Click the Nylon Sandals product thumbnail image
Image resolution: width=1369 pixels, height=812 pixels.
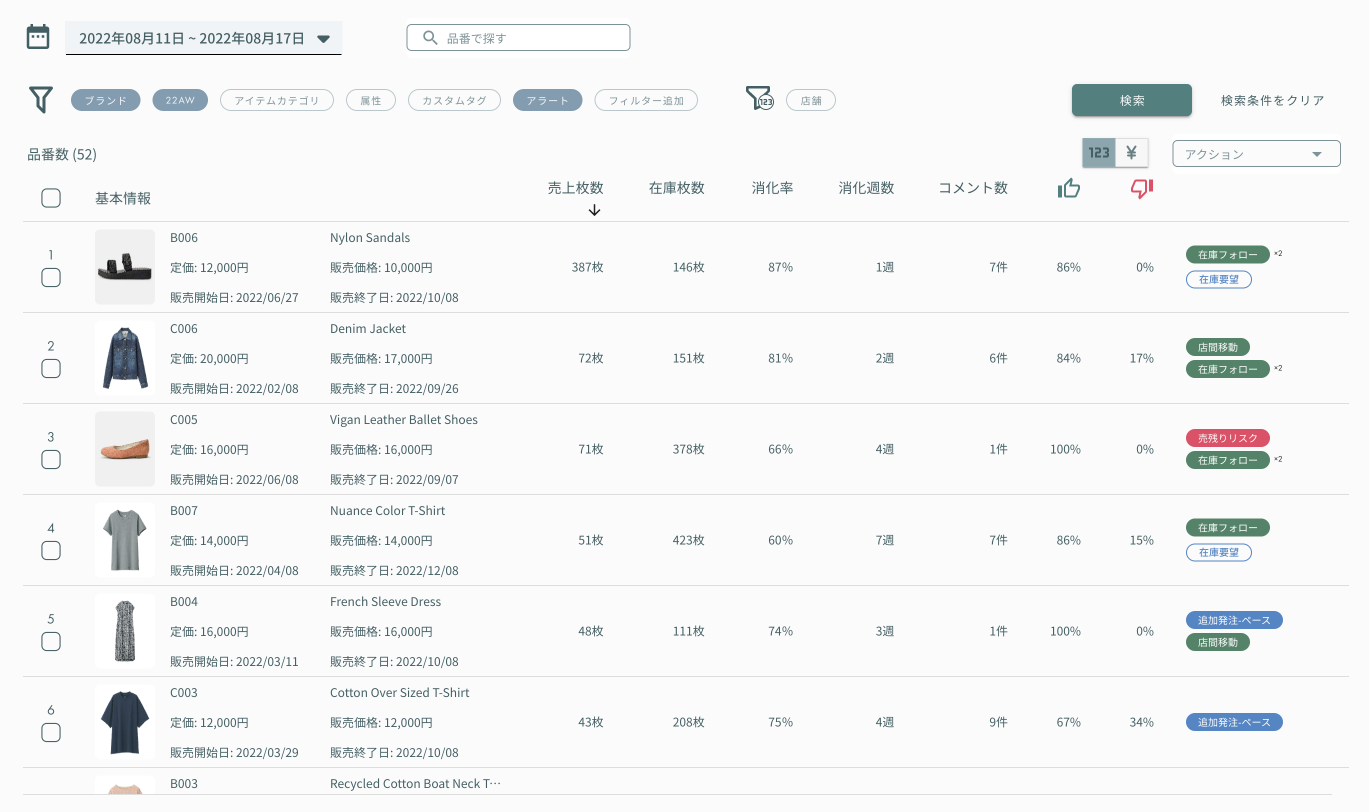pos(124,266)
